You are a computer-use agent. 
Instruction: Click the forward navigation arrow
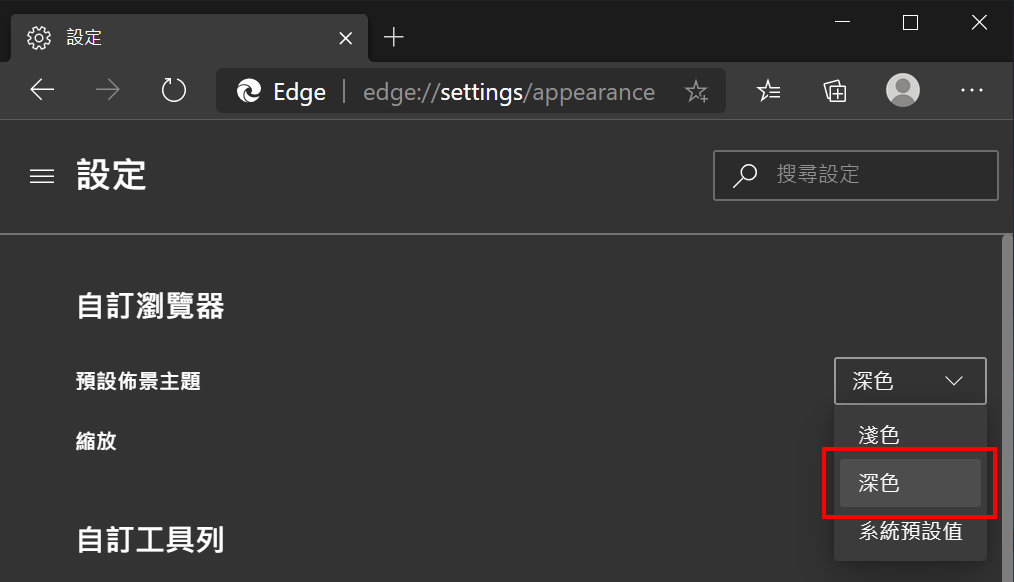[107, 90]
